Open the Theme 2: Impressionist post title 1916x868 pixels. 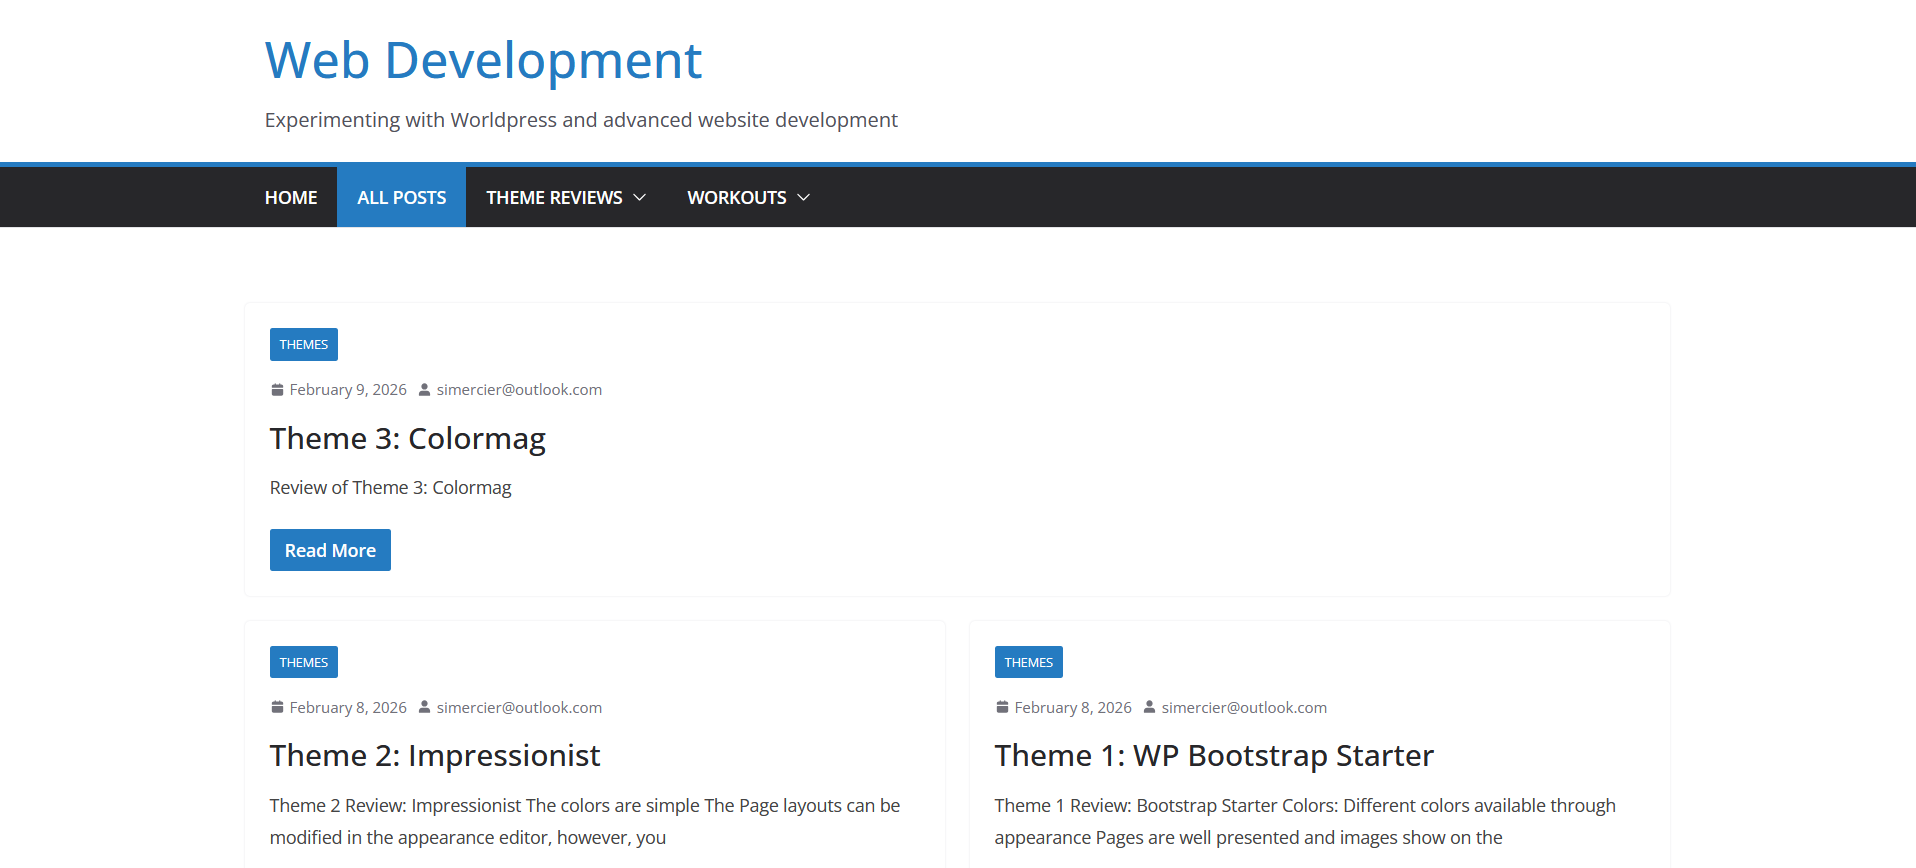(434, 756)
